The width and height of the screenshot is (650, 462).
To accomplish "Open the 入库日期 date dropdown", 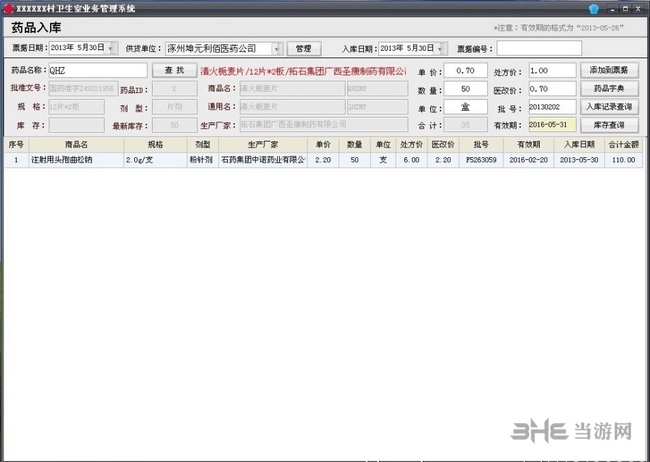I will [x=441, y=49].
